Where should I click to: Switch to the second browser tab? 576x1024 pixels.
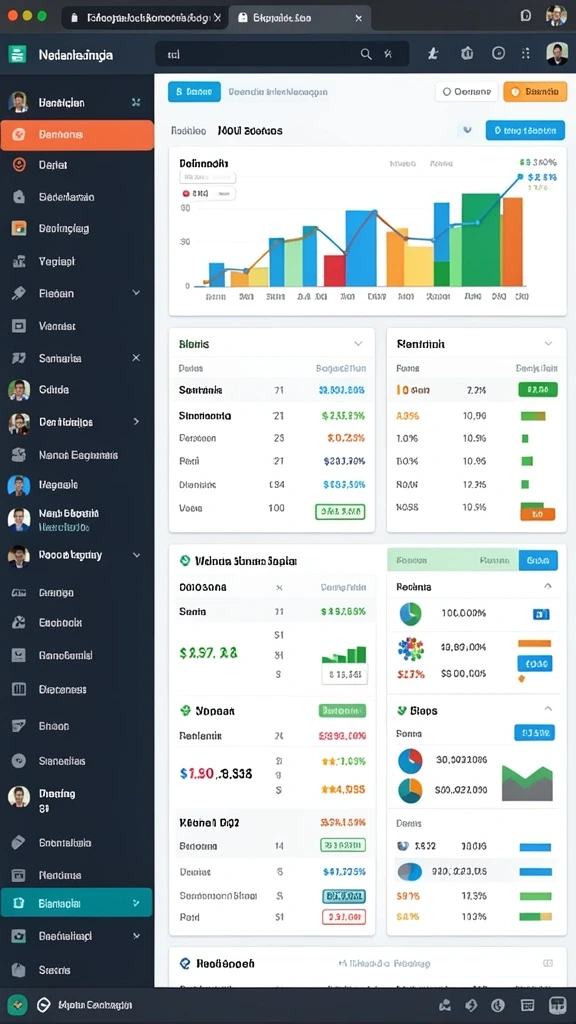coord(300,18)
